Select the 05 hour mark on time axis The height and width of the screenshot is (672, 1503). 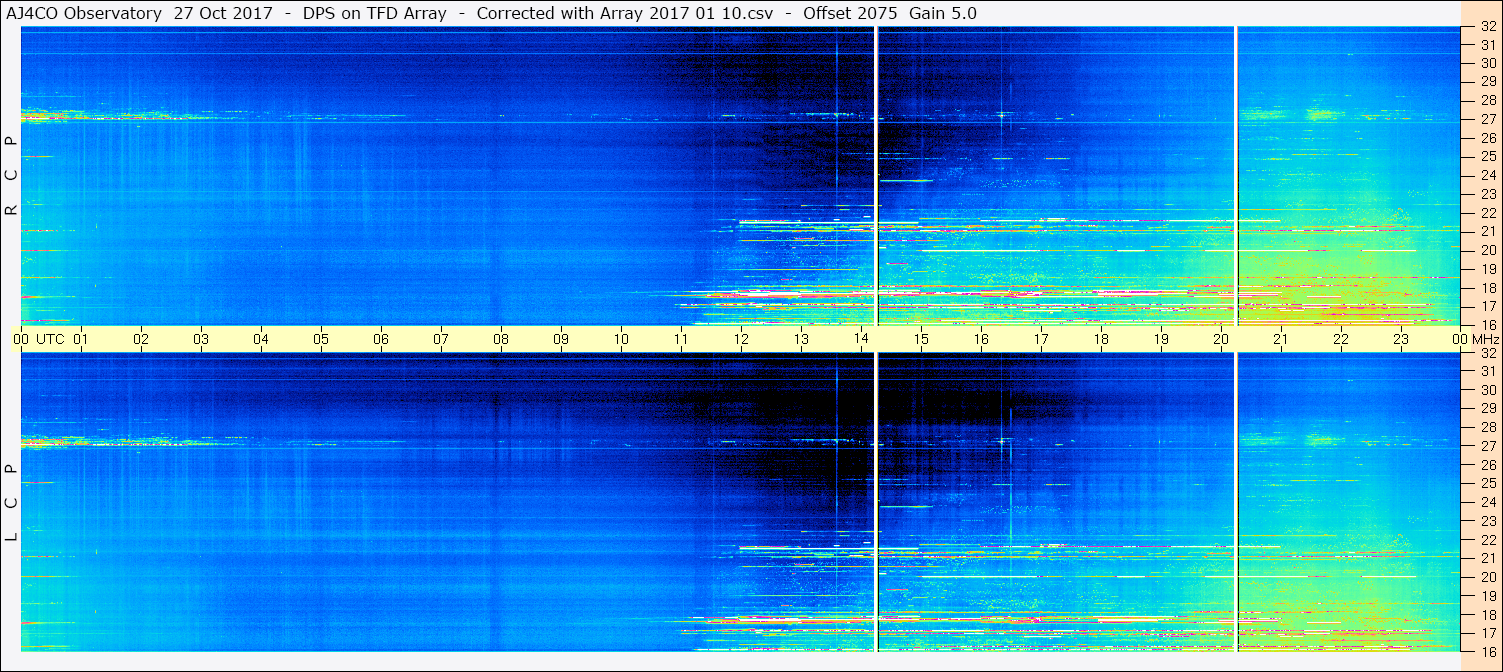click(x=321, y=339)
